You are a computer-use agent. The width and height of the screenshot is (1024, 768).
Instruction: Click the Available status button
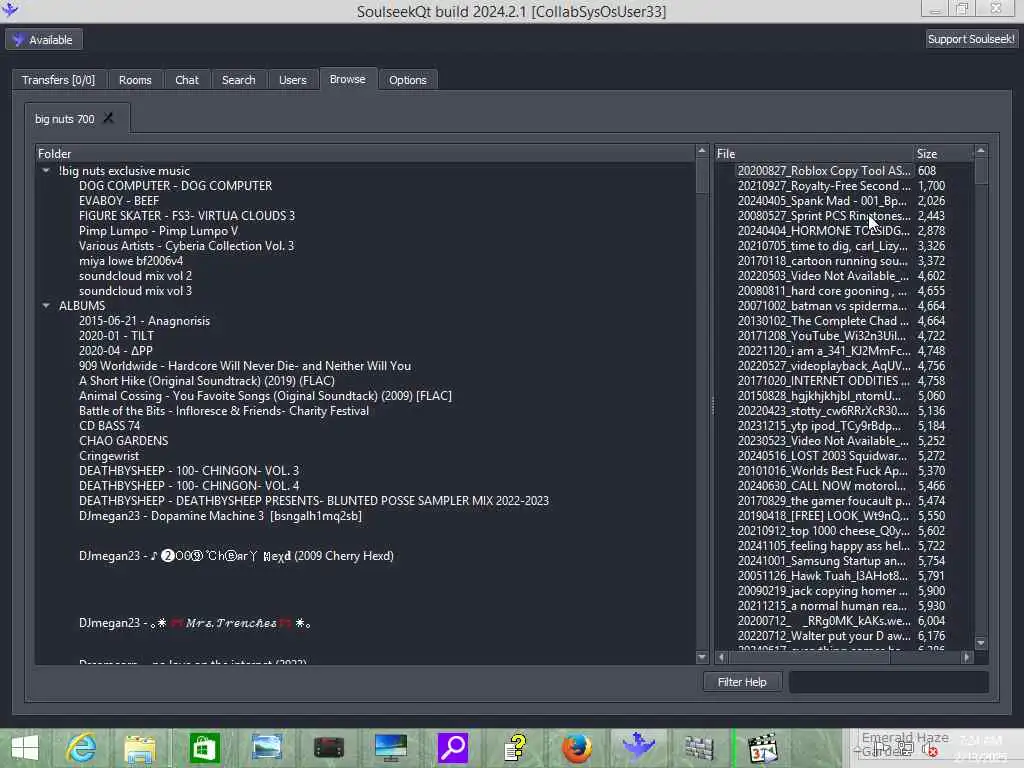pos(44,40)
